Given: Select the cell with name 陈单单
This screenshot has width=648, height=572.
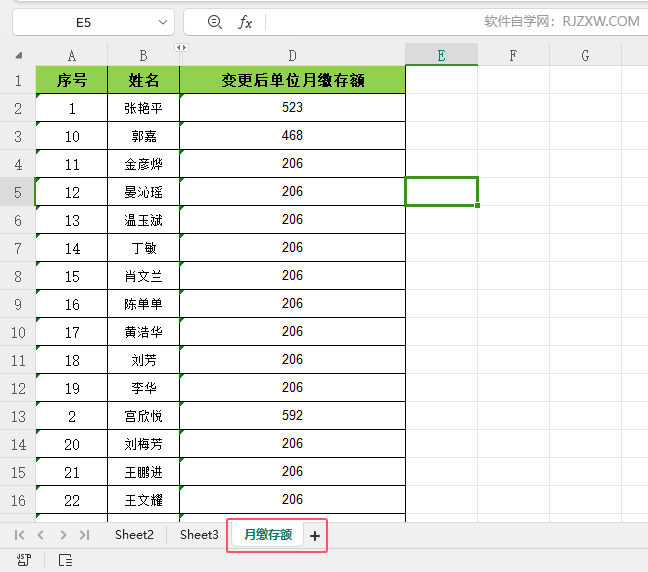Looking at the screenshot, I should point(143,304).
